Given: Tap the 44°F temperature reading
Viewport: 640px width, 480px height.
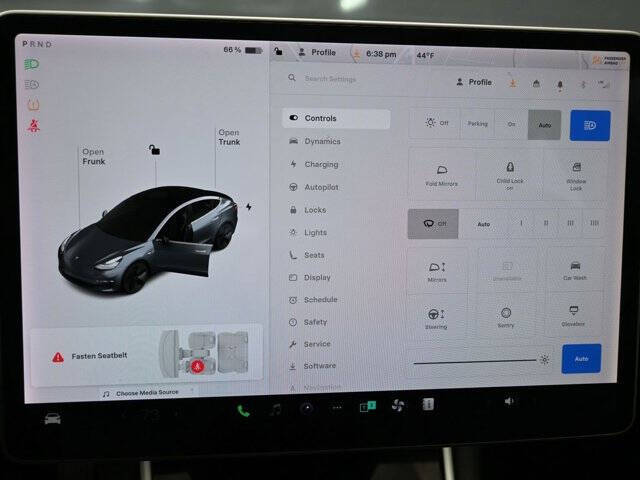Looking at the screenshot, I should coord(425,55).
